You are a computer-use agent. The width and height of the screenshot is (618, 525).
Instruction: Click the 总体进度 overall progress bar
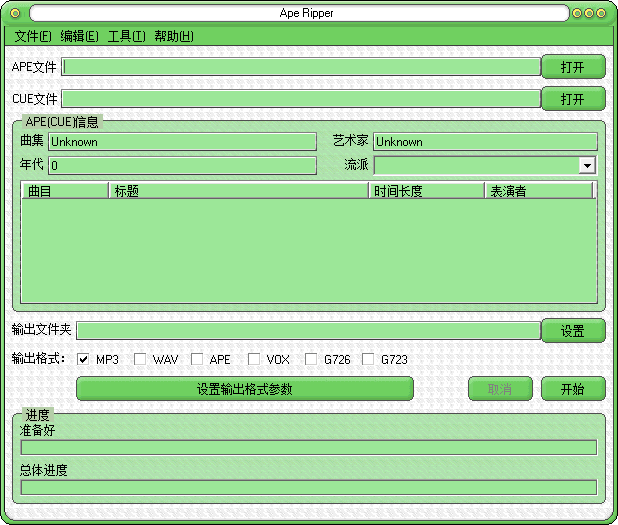point(308,488)
